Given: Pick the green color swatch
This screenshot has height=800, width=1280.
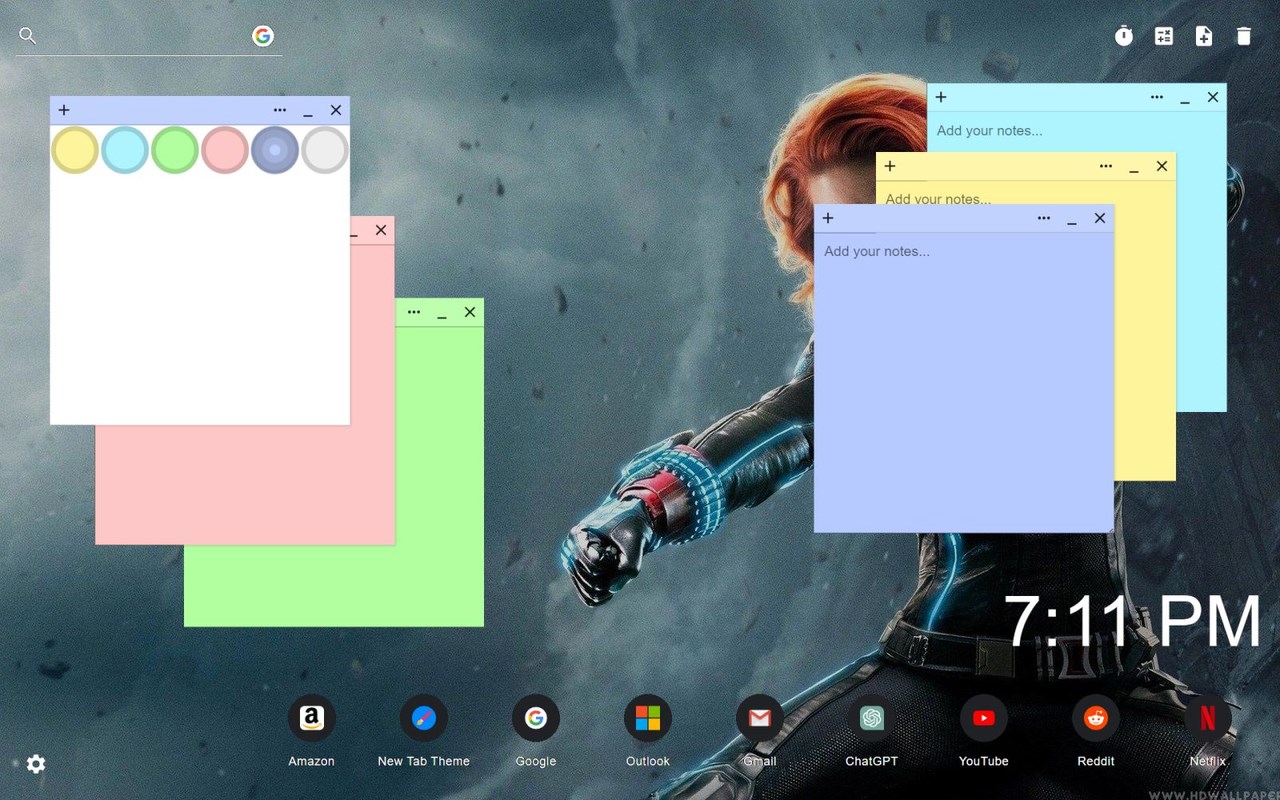Looking at the screenshot, I should [x=175, y=150].
